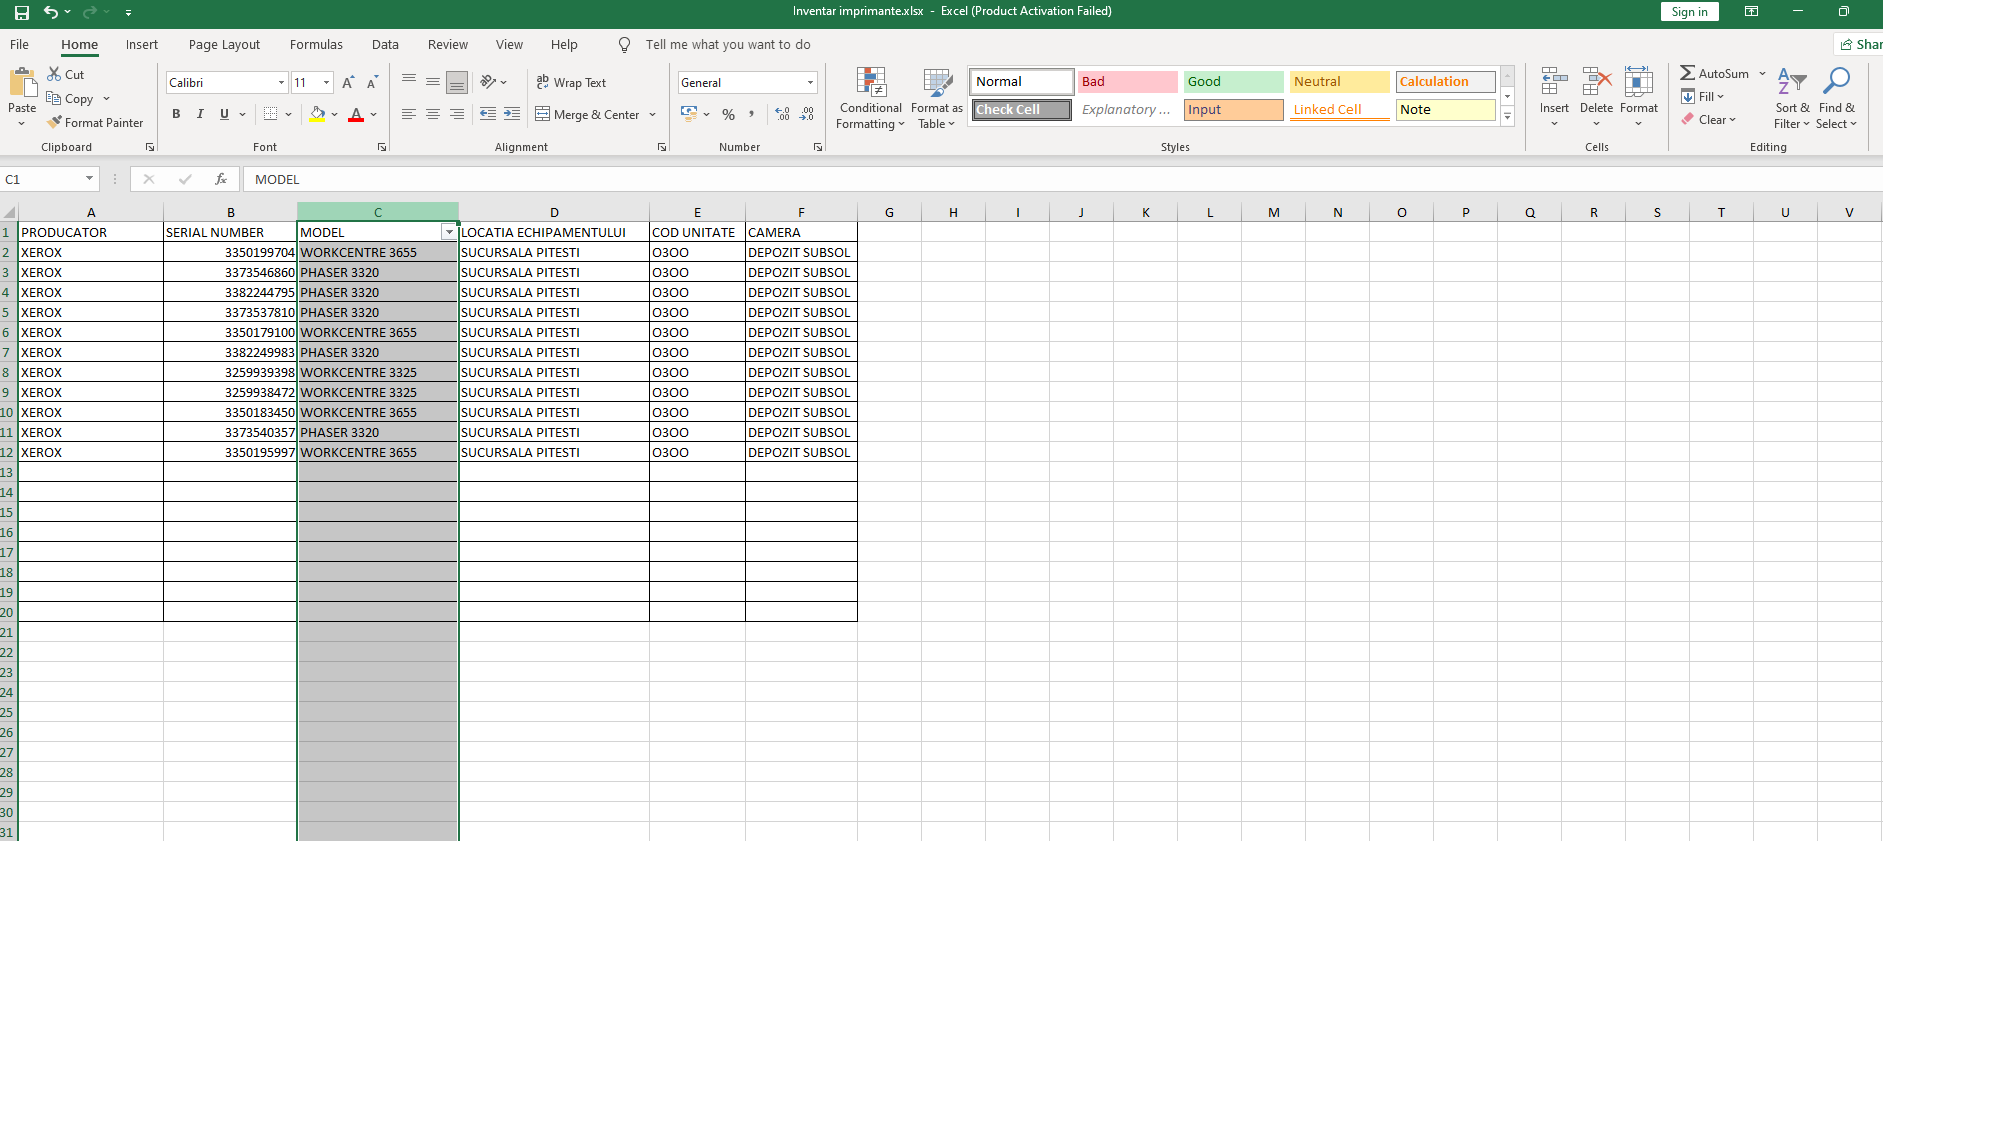Screen dimensions: 2000x1125
Task: Click the Sign in button
Action: pos(1689,11)
